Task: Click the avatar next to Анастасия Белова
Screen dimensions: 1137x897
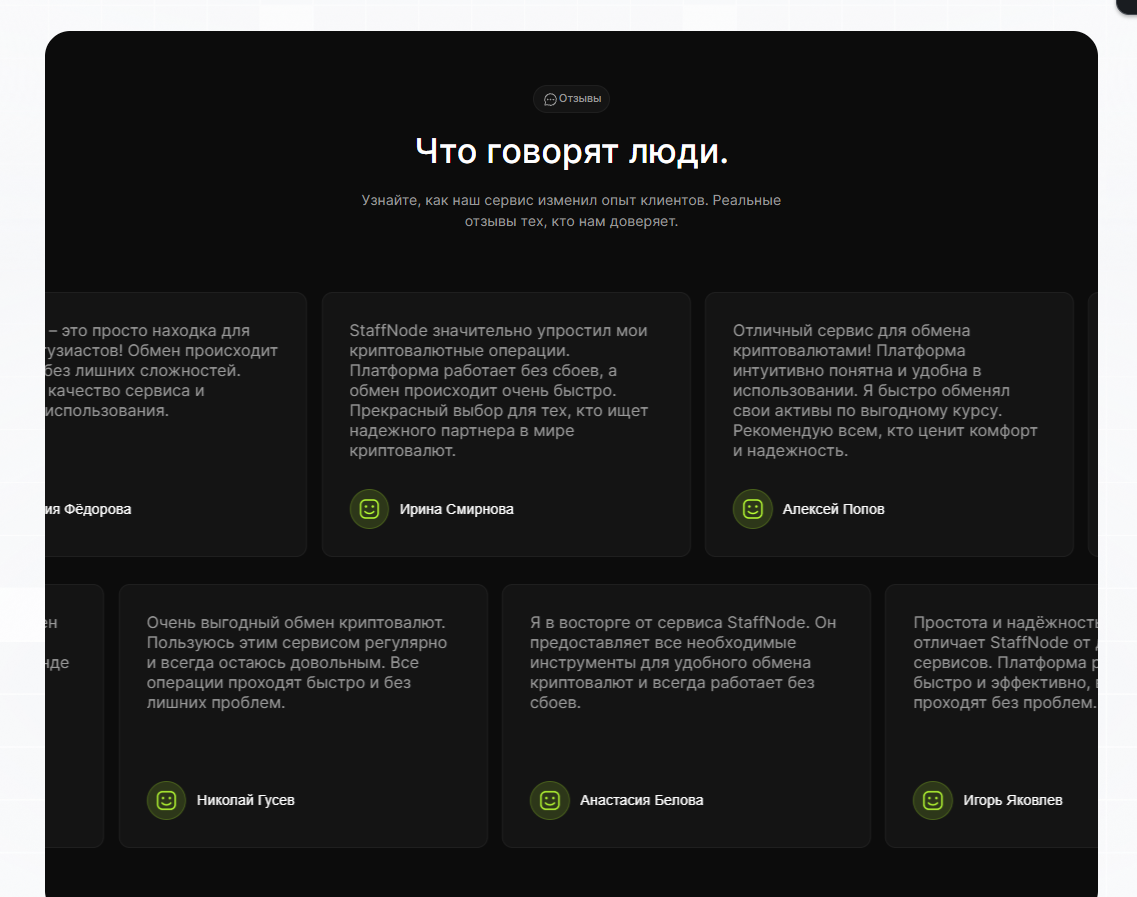Action: coord(549,800)
